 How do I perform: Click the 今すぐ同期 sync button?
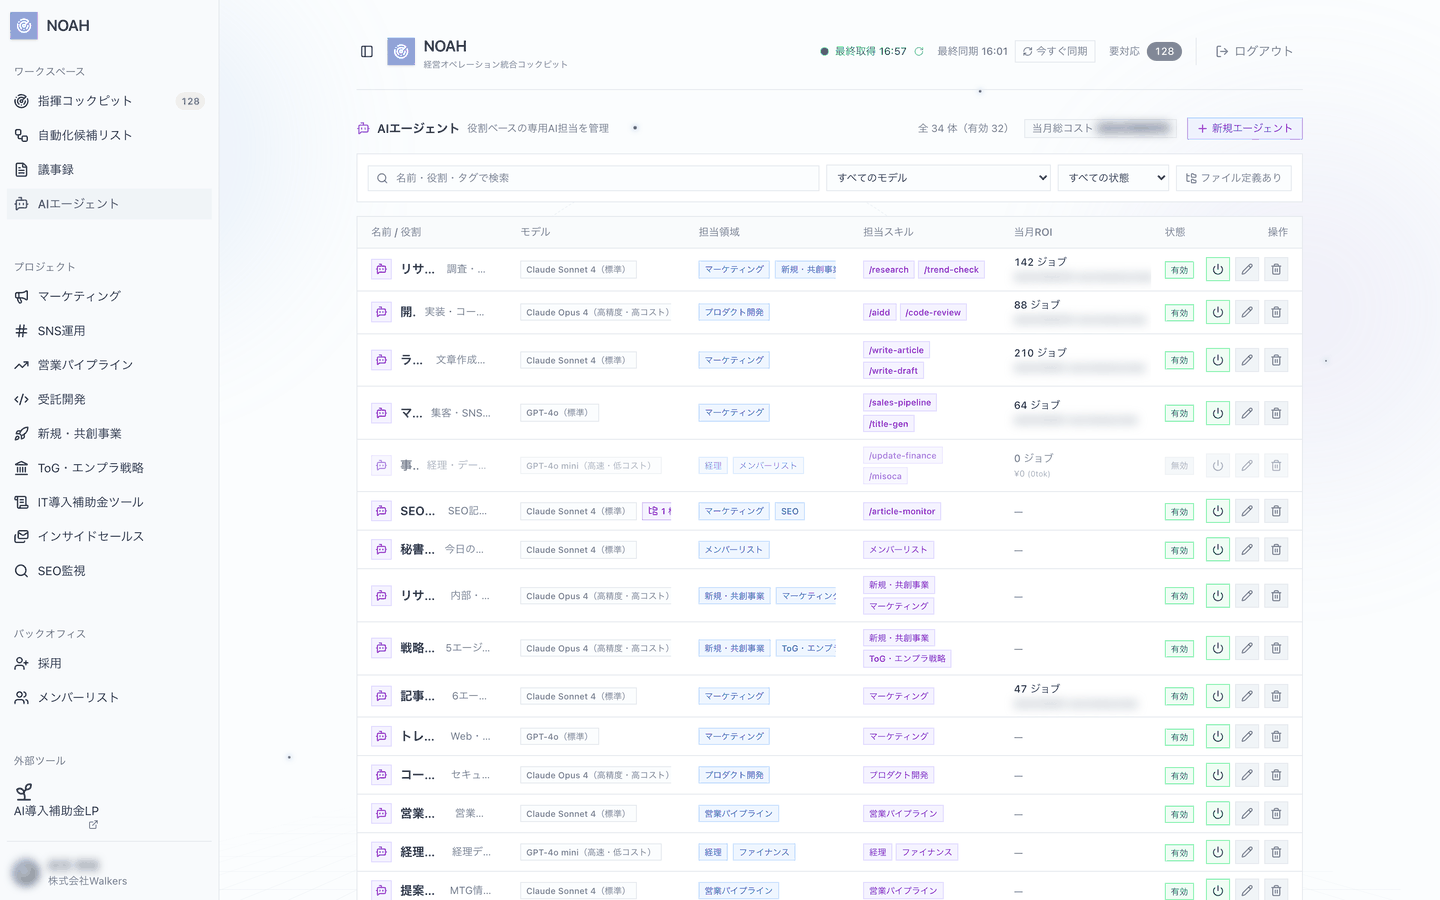click(1055, 51)
